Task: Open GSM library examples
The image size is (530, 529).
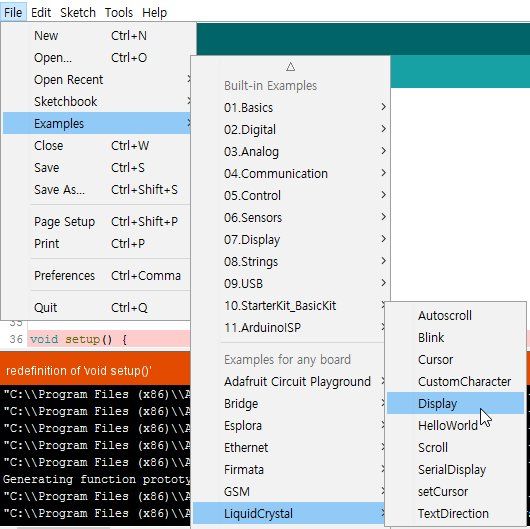Action: click(x=289, y=491)
